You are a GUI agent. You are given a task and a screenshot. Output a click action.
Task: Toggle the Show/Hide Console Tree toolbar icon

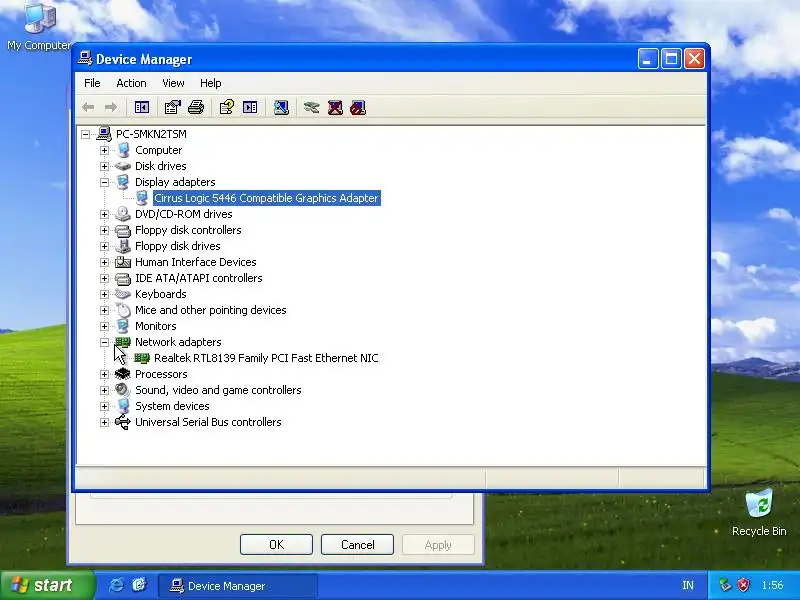[141, 107]
